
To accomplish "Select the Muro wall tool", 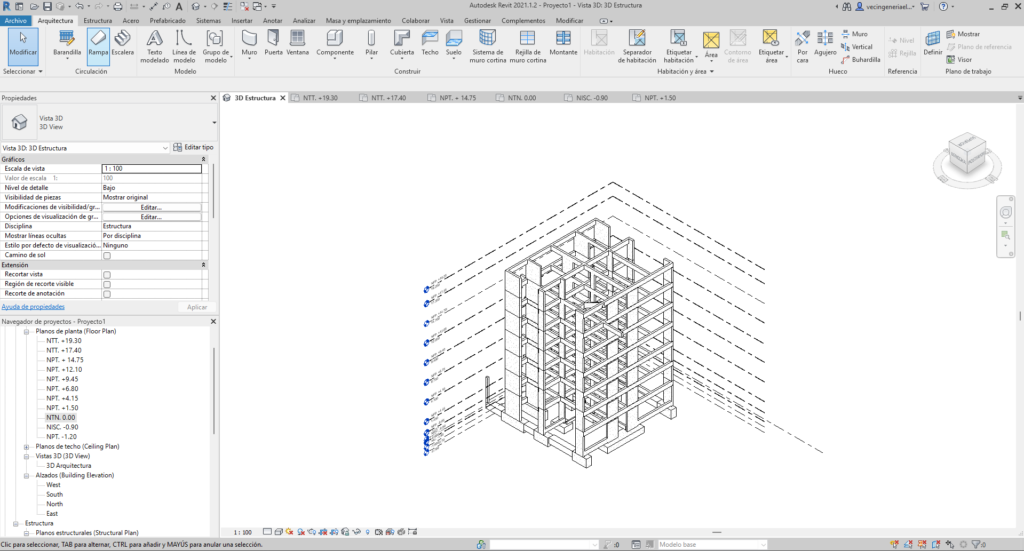I will pos(249,44).
